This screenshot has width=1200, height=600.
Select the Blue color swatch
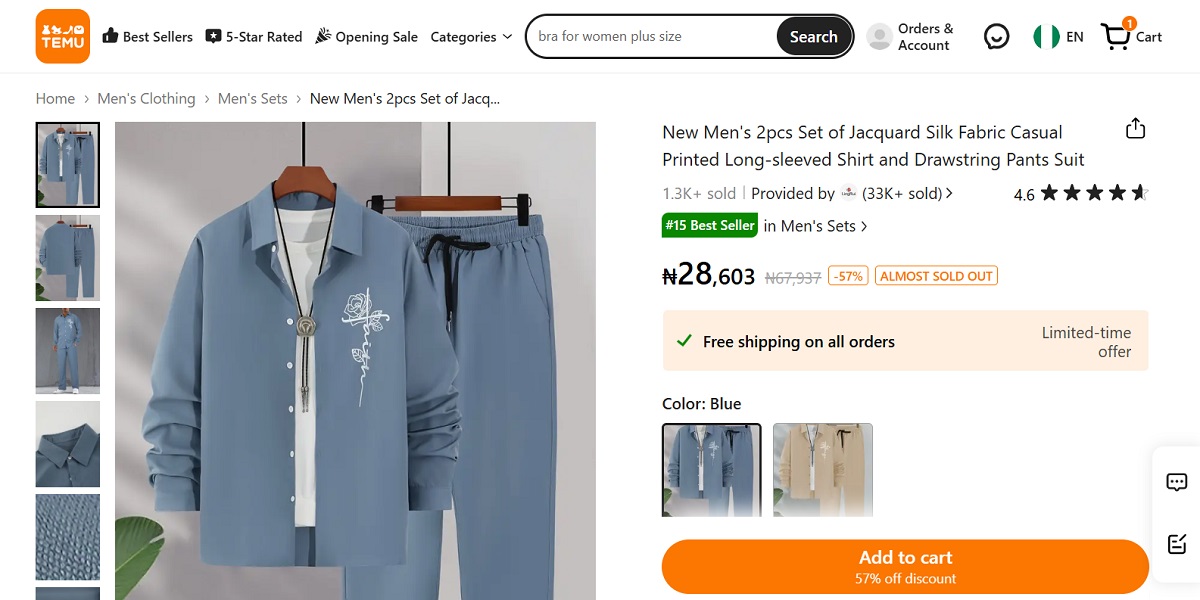pos(711,470)
